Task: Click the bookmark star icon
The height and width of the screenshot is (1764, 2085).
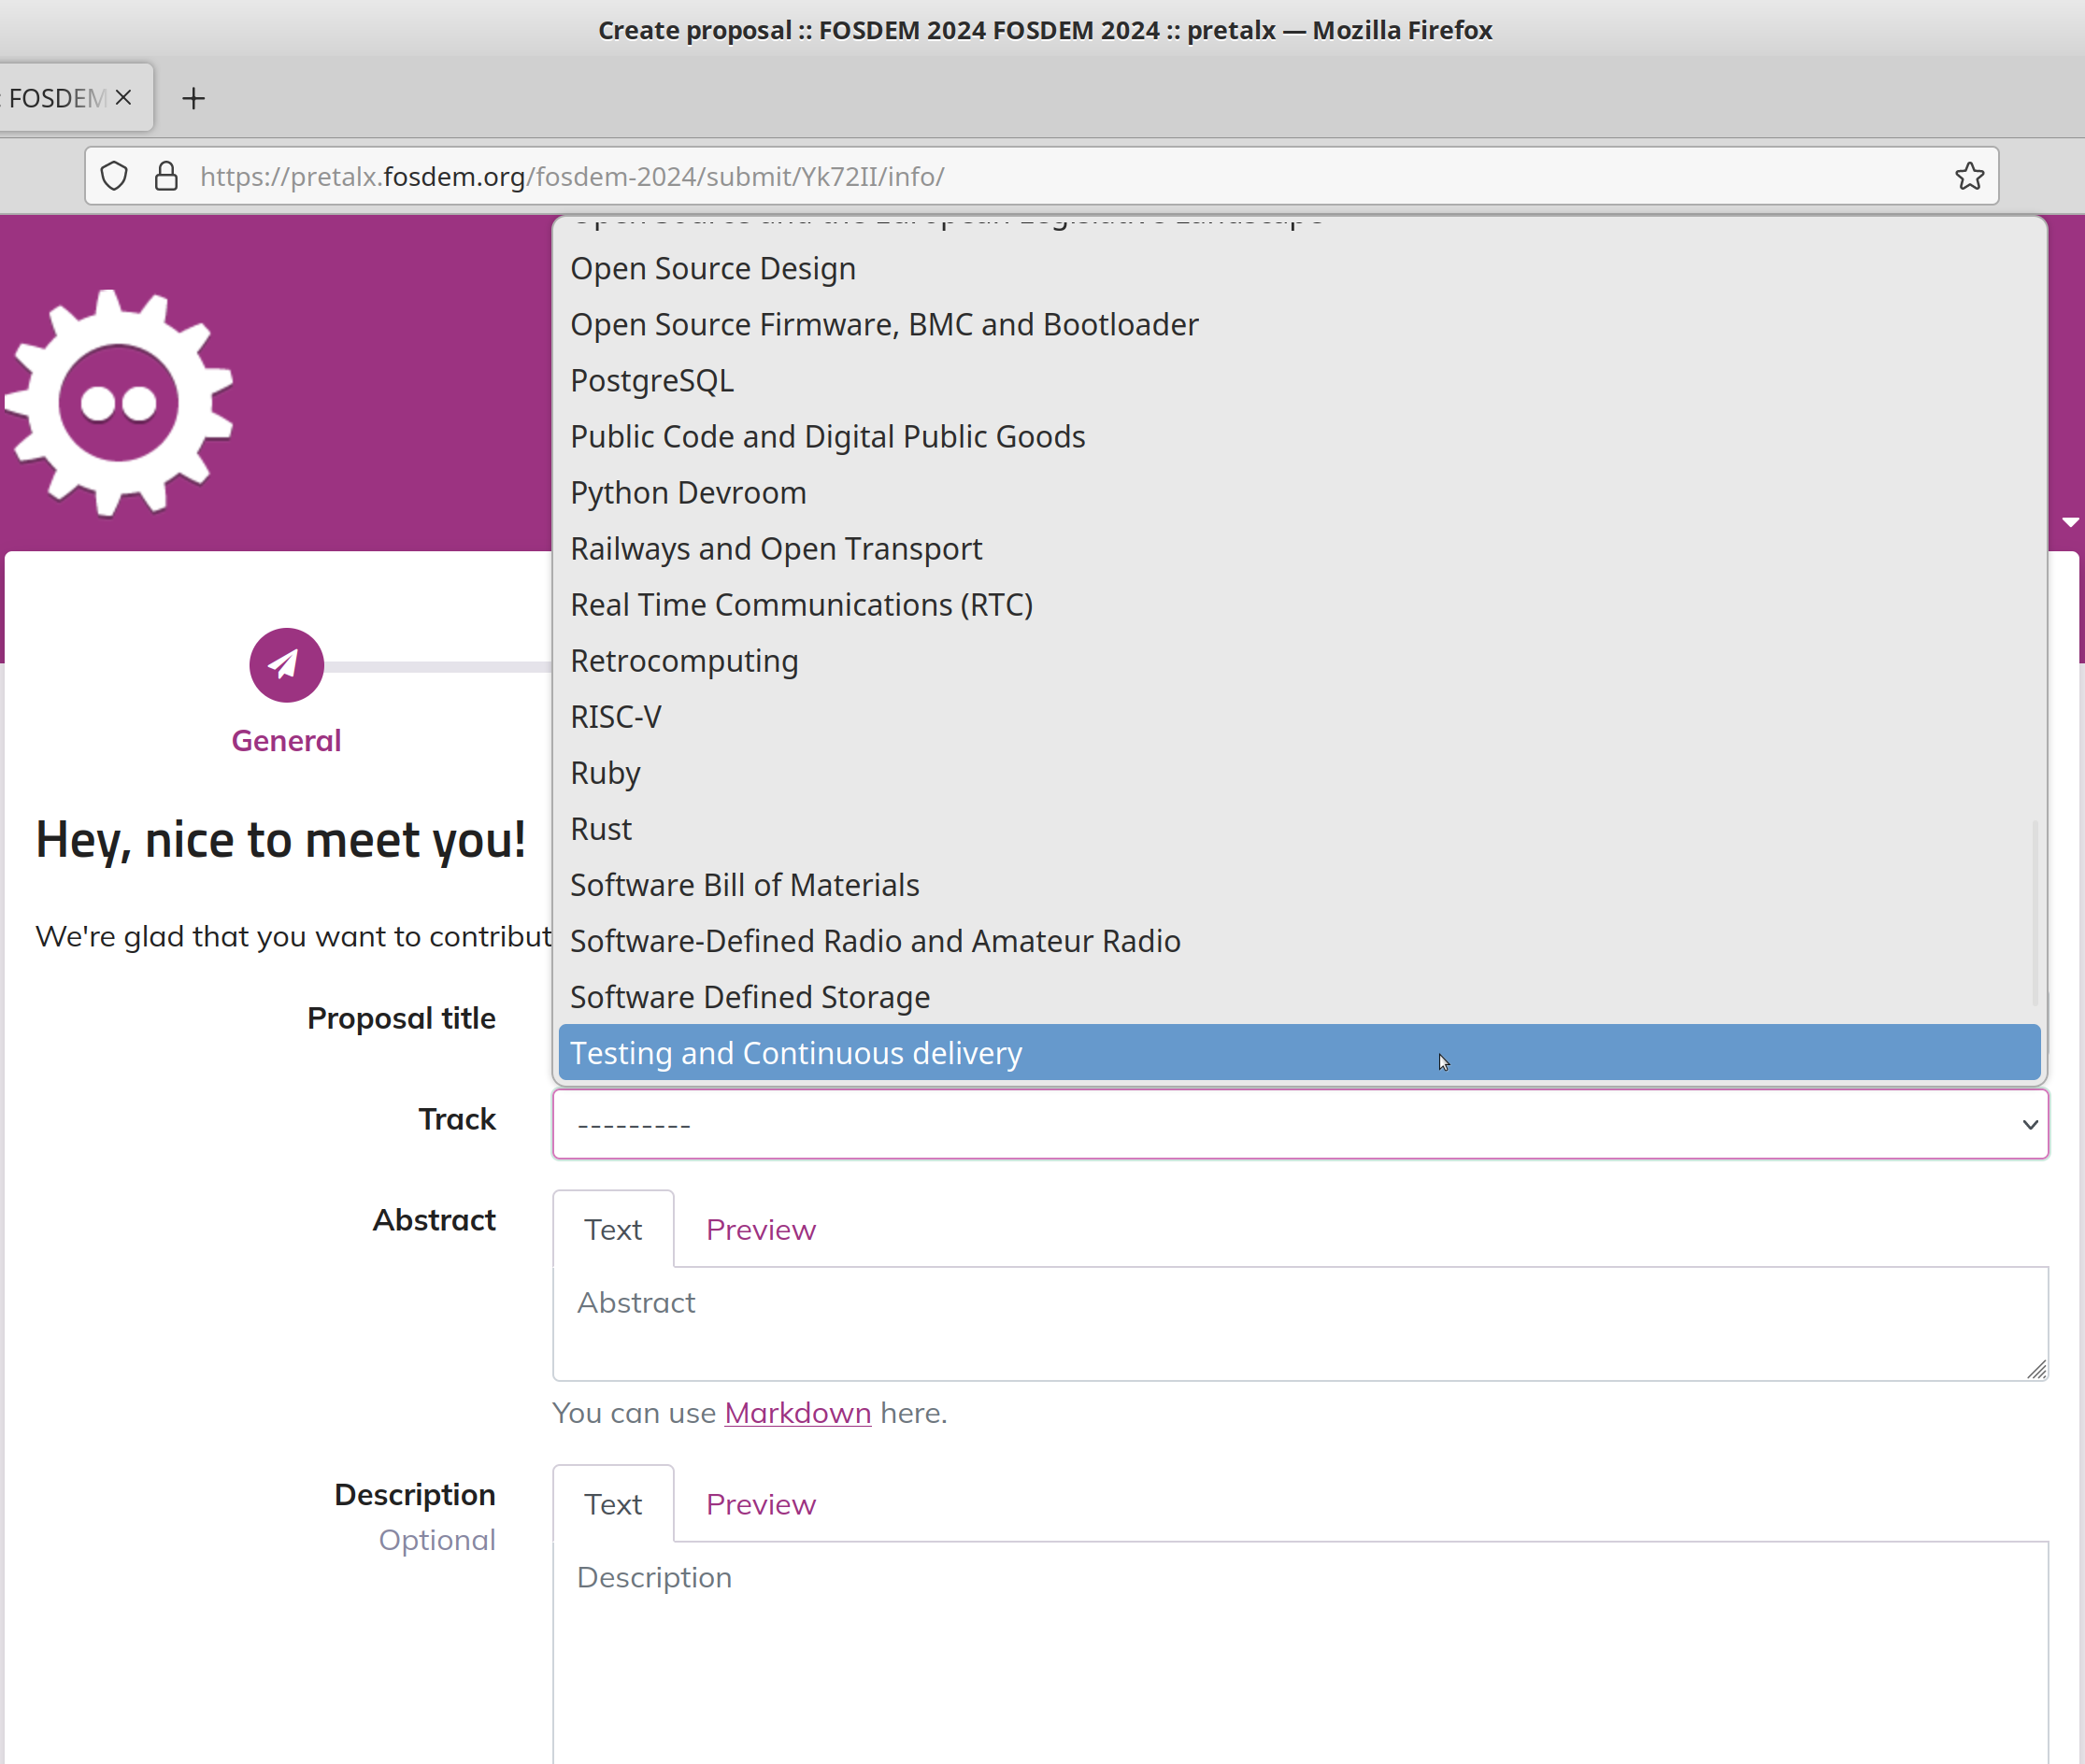Action: (x=1968, y=176)
